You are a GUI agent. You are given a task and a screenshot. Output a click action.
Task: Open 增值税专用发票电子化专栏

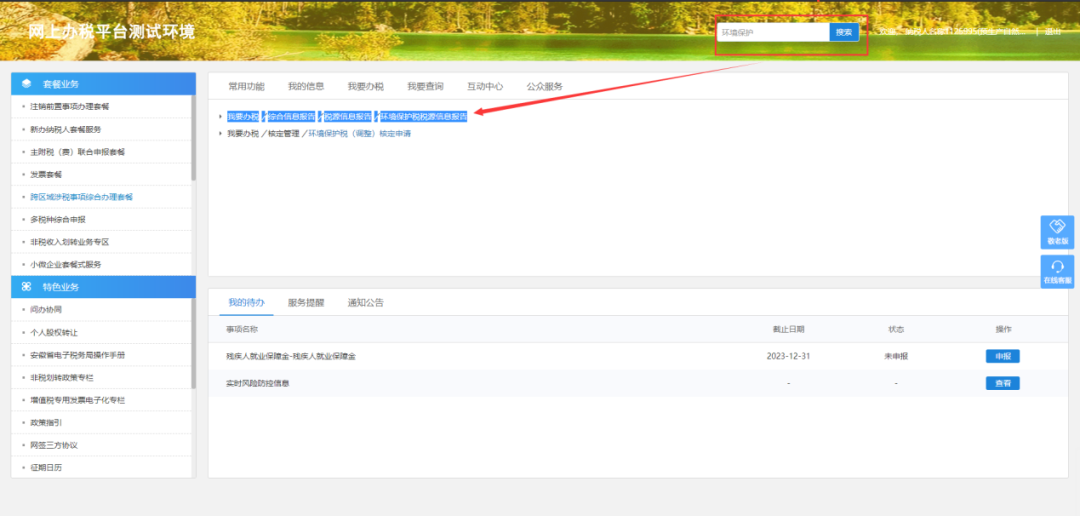pos(77,400)
